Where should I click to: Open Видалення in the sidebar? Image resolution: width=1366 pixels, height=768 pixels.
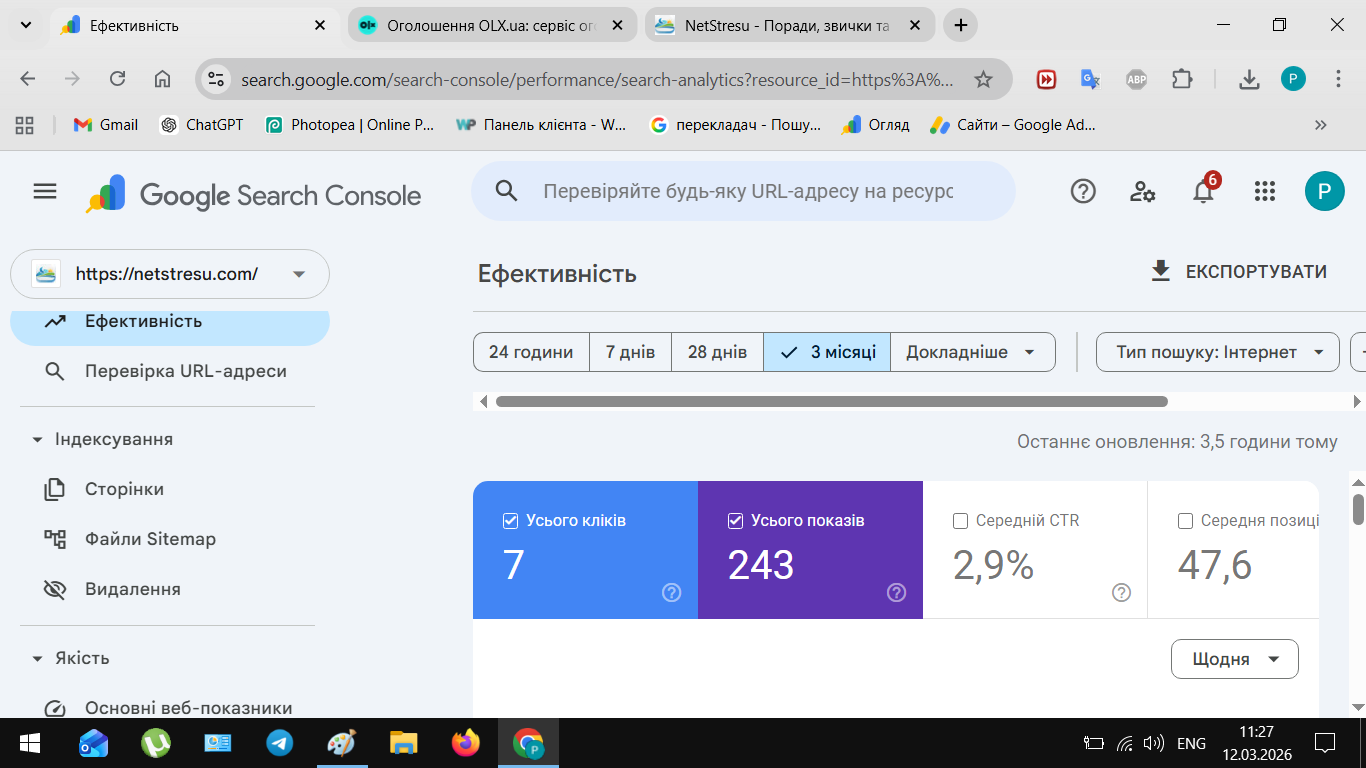click(132, 589)
